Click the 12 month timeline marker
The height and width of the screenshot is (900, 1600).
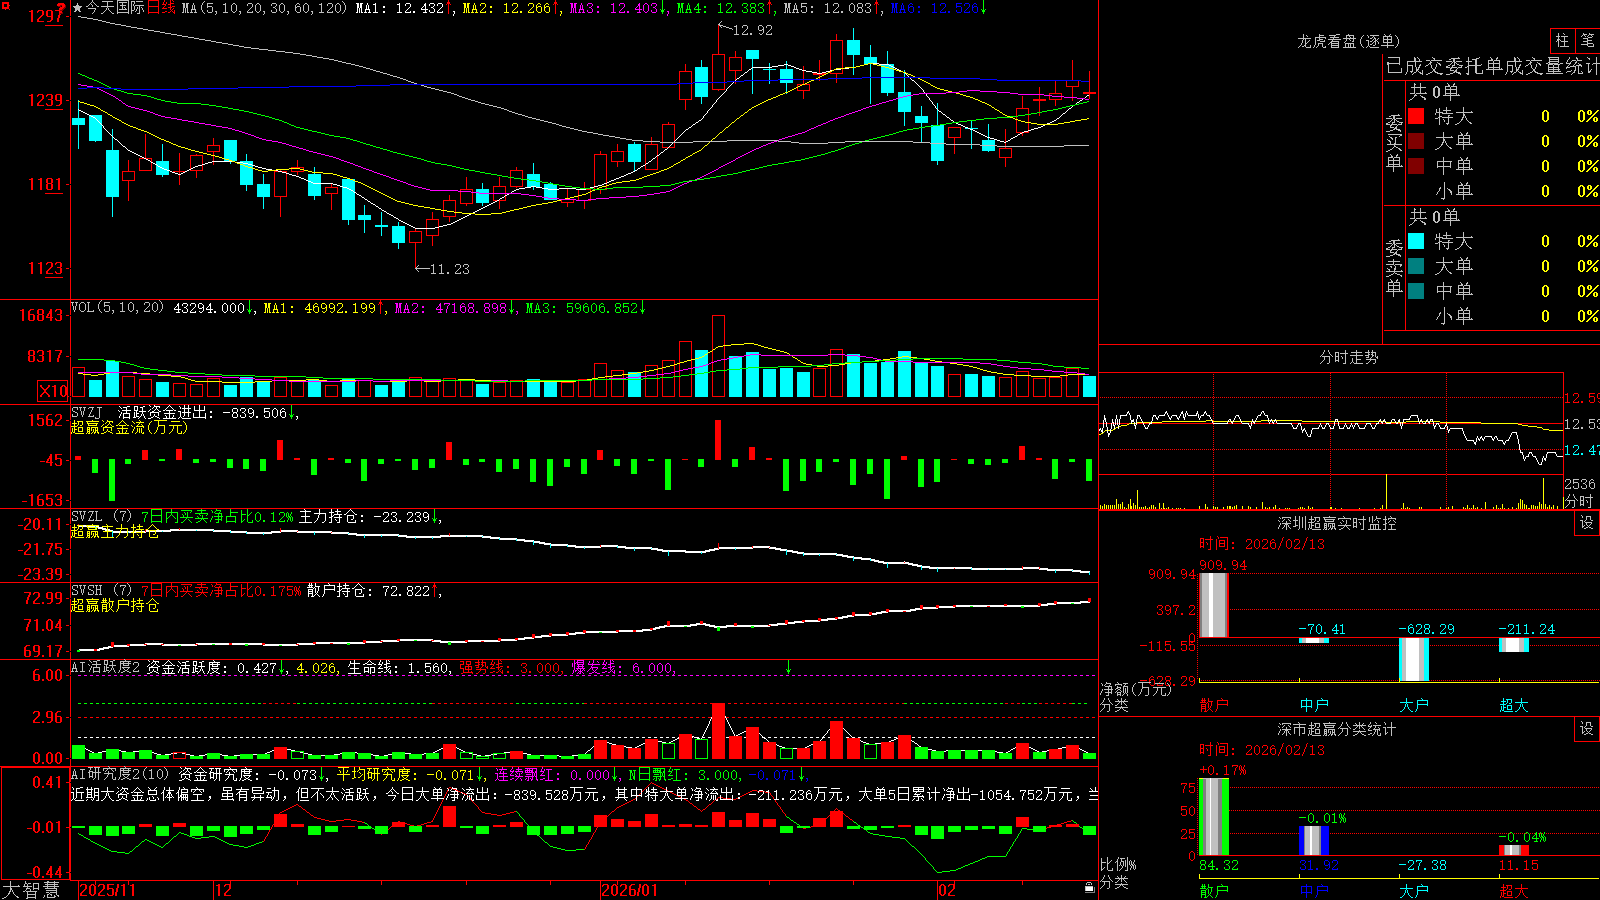224,889
